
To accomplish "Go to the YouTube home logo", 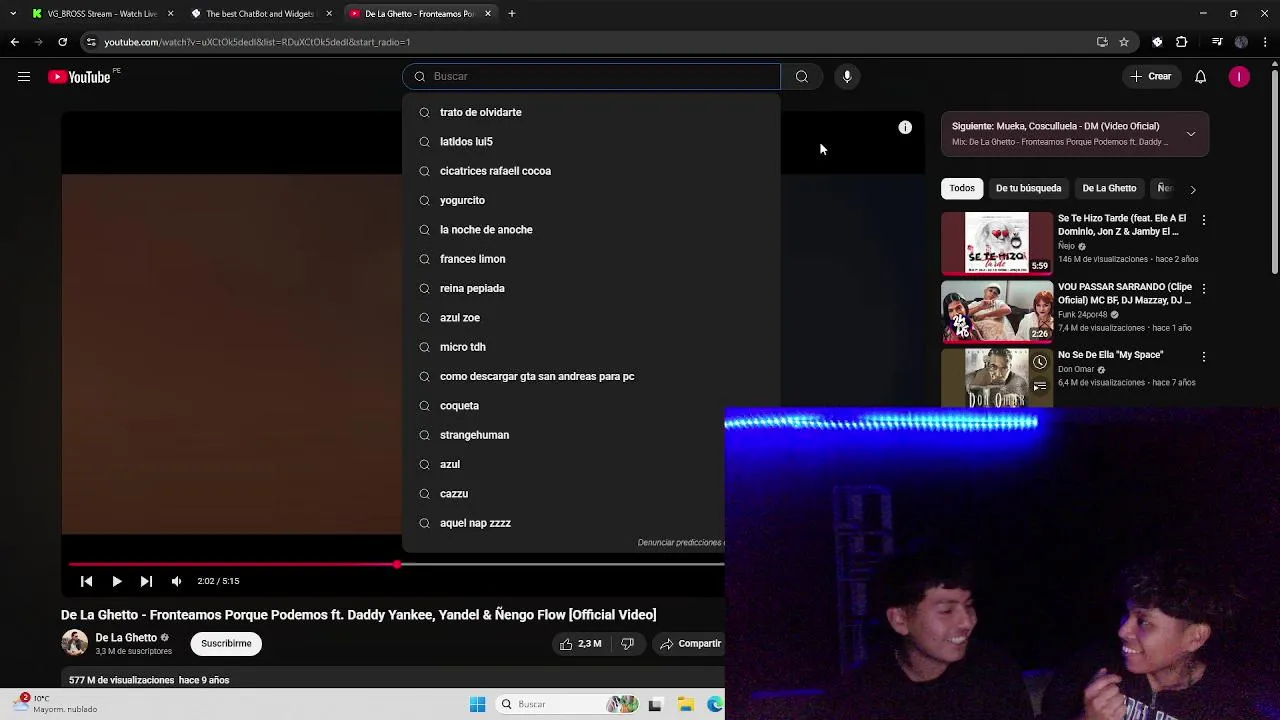I will pos(79,77).
